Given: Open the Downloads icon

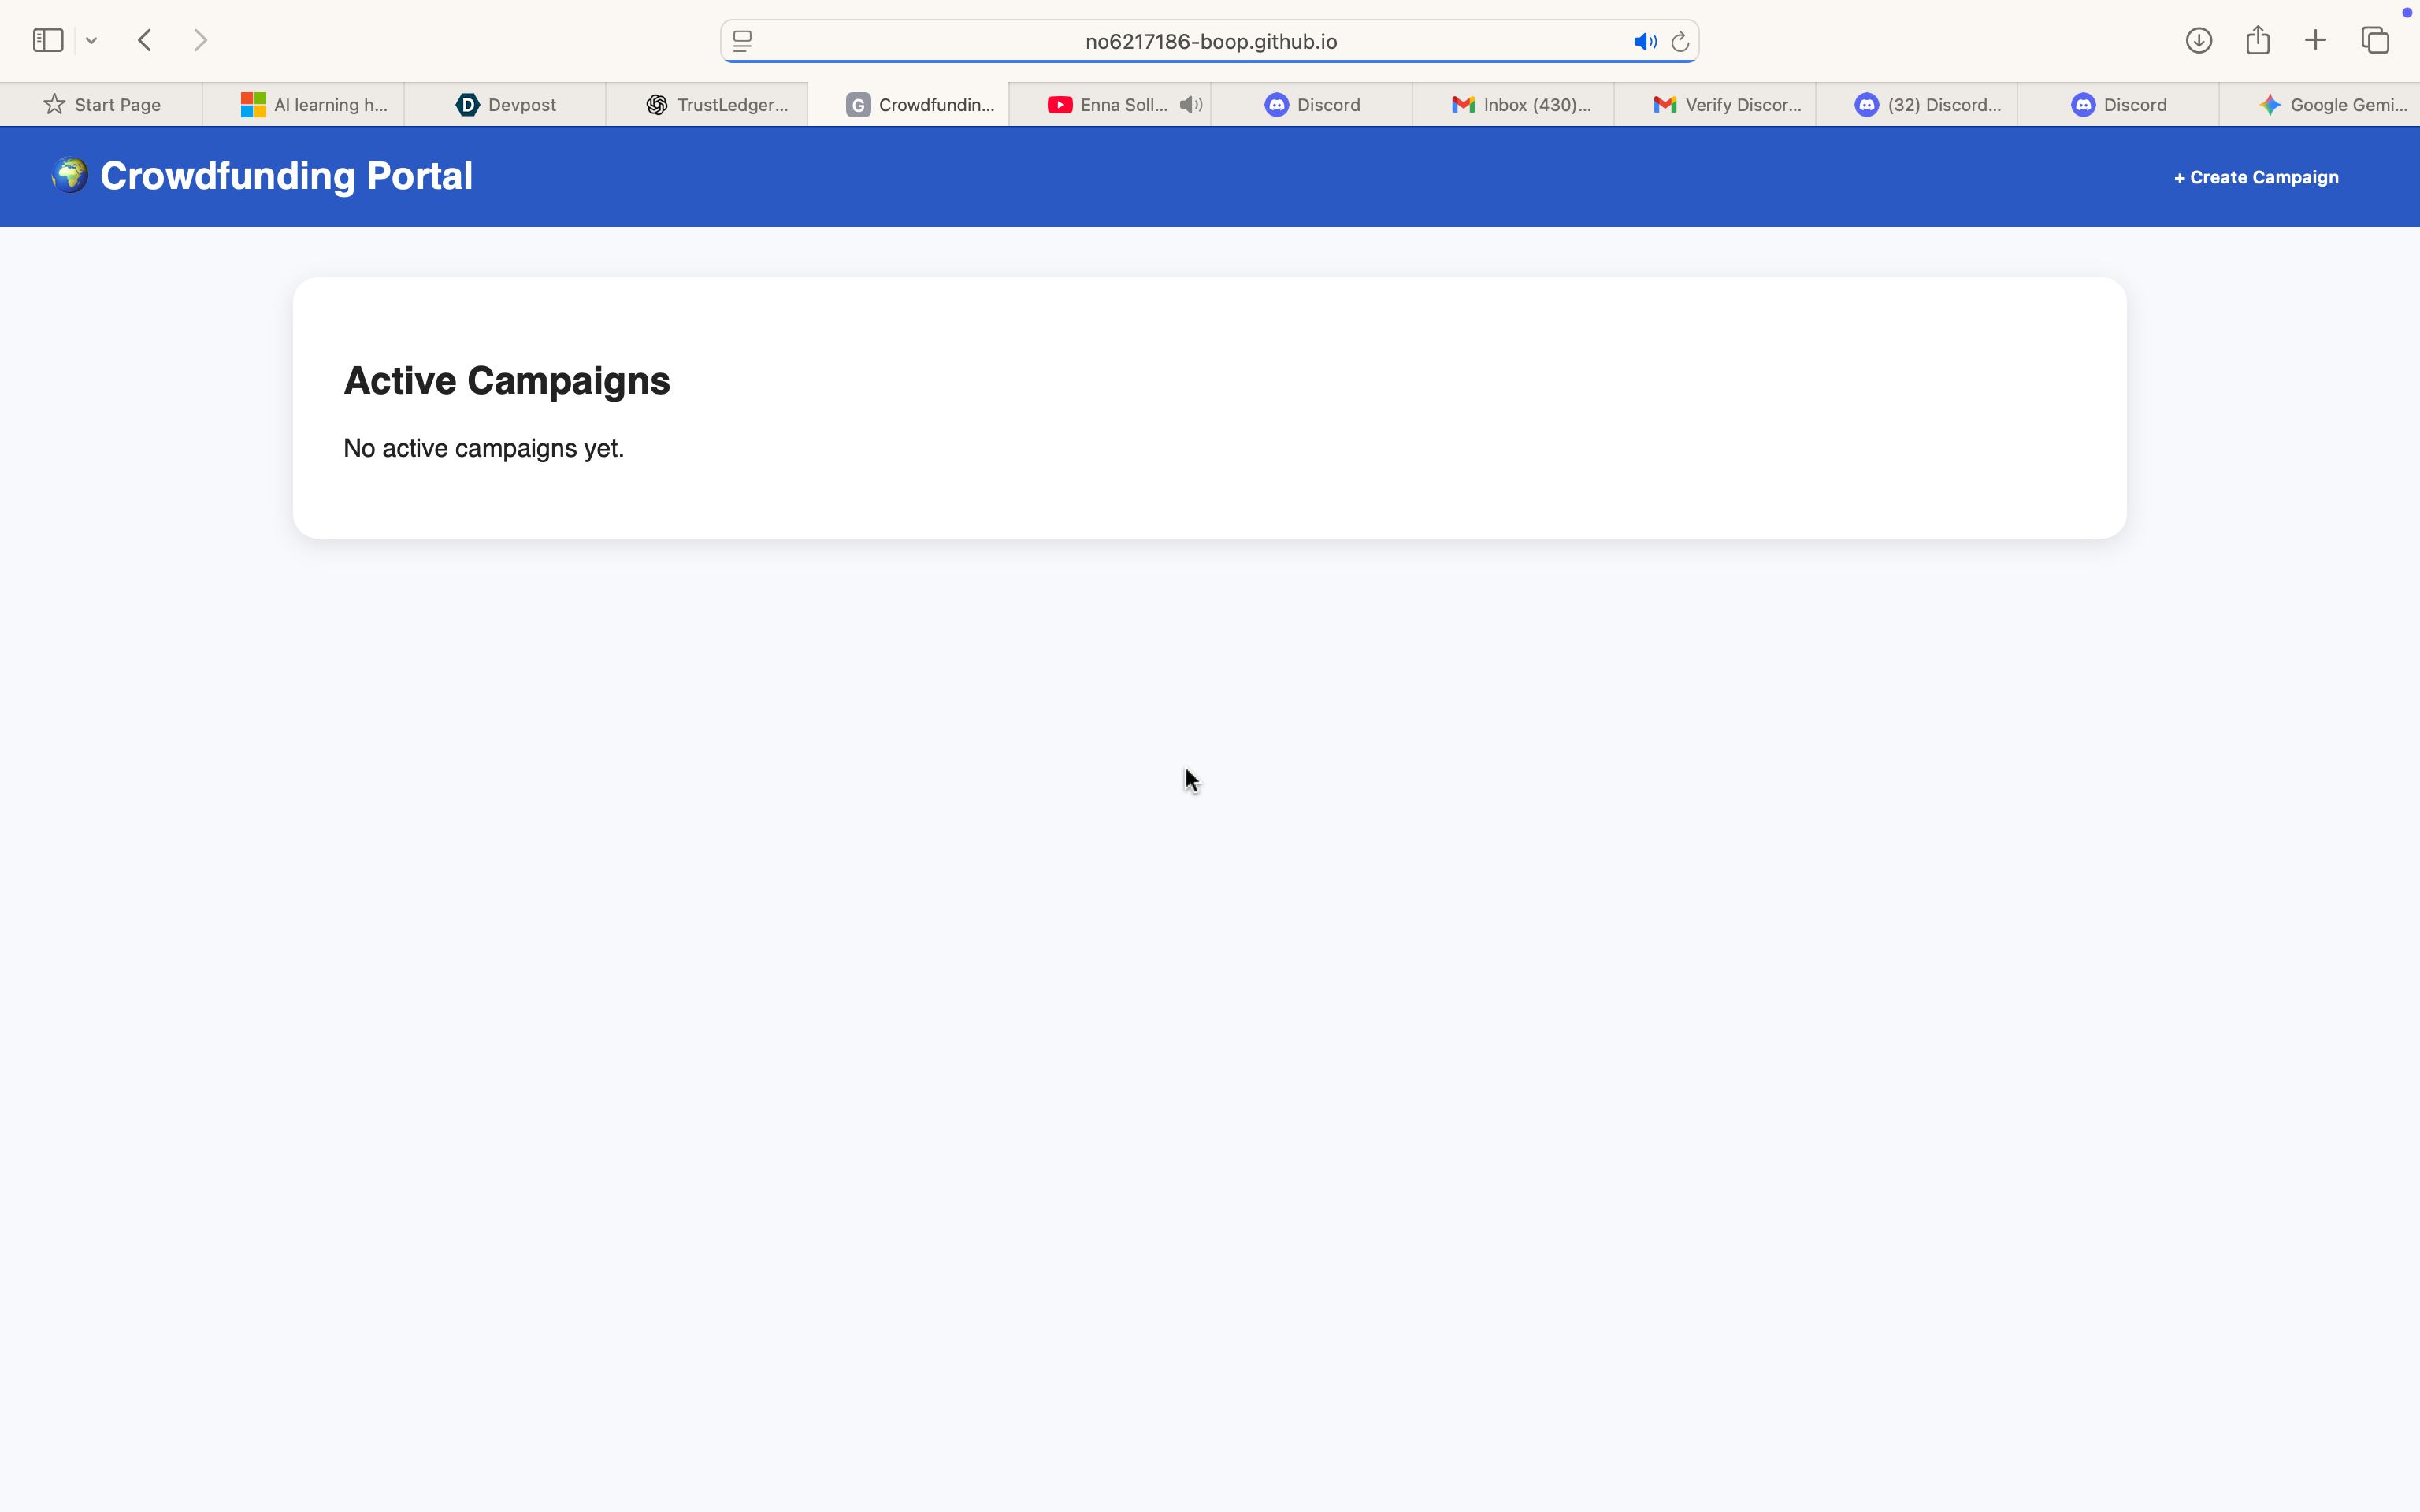Looking at the screenshot, I should (2198, 40).
